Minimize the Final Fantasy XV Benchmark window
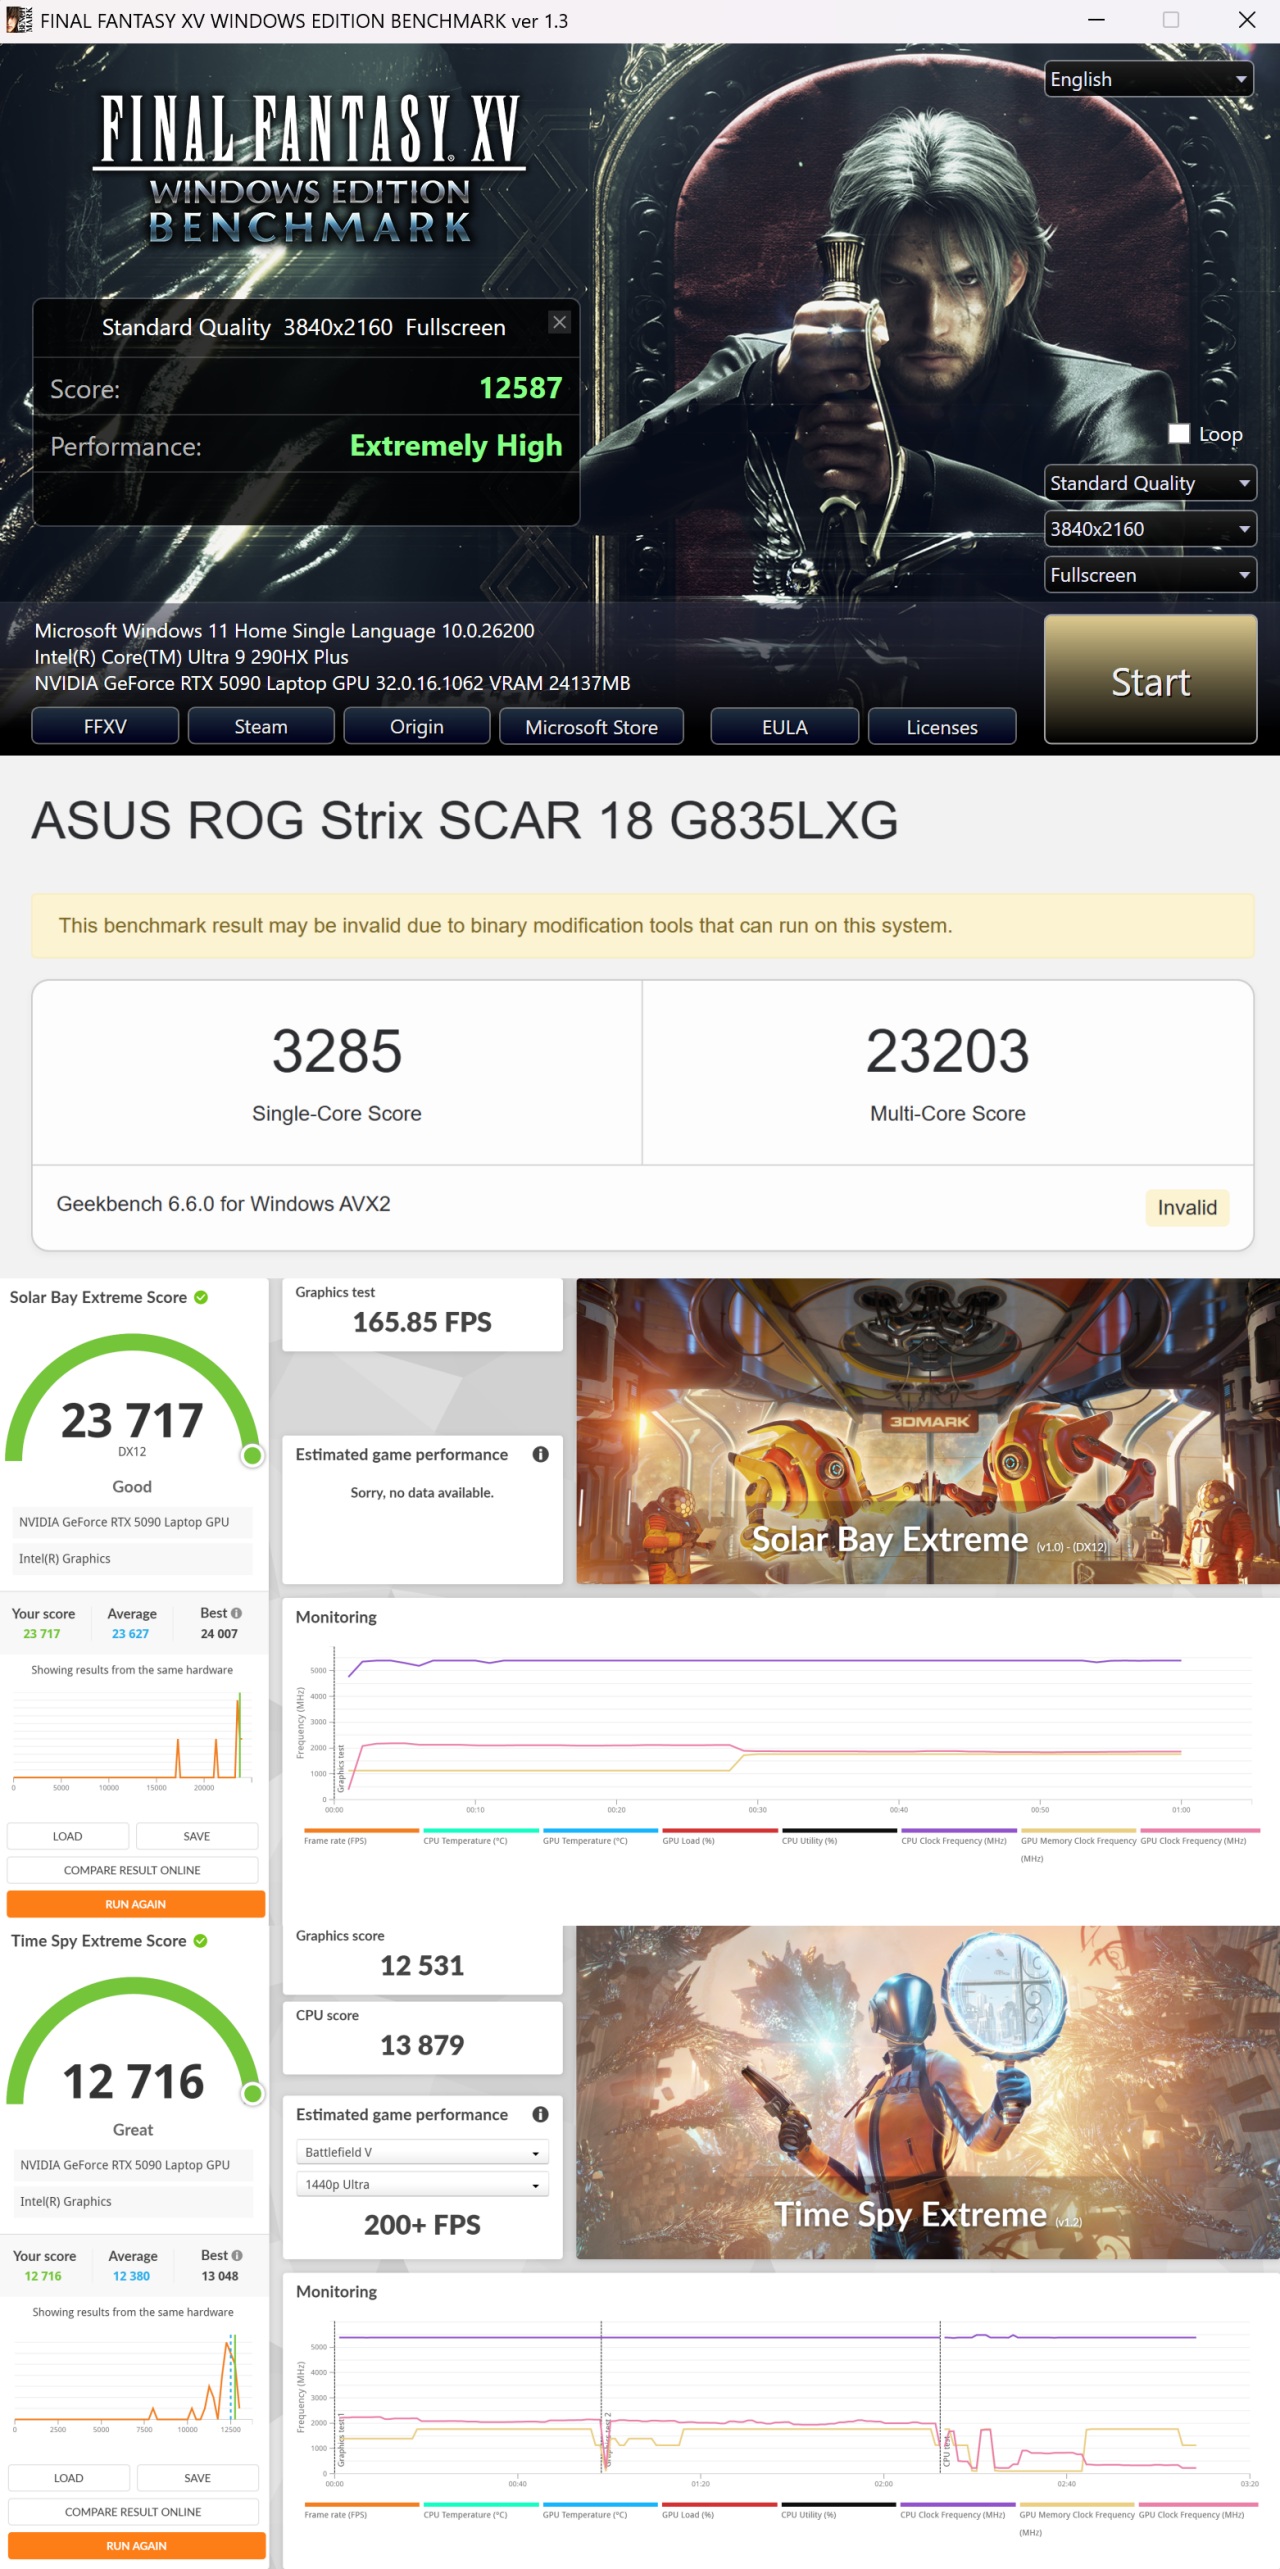Viewport: 1280px width, 2569px height. pyautogui.click(x=1096, y=20)
